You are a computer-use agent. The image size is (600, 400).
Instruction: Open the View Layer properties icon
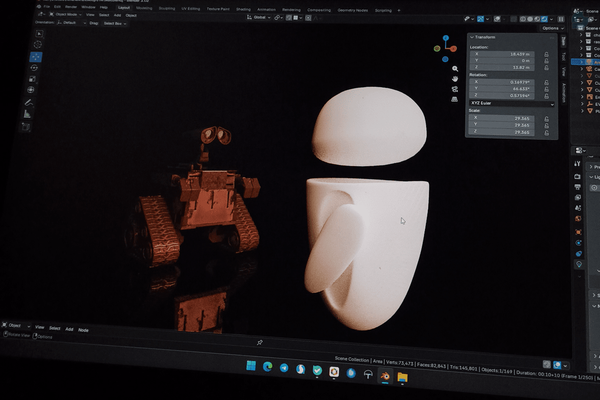(x=578, y=197)
